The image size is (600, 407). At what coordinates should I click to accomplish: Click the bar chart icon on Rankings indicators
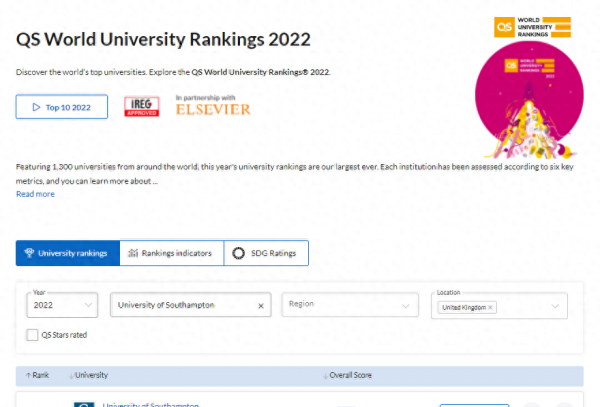(x=133, y=253)
